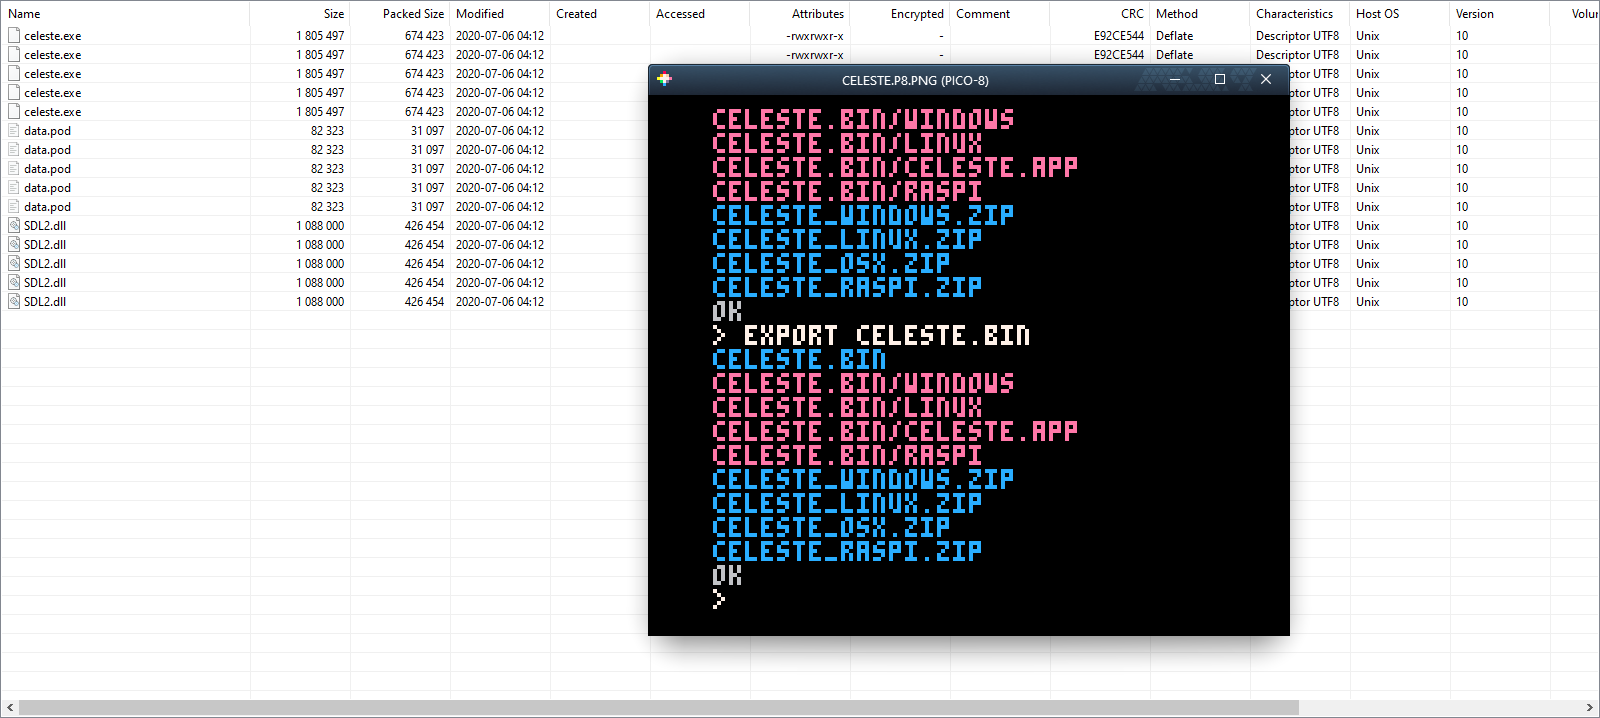Click "Deflate" in the topmost celeste.exe row
The height and width of the screenshot is (718, 1600).
[1175, 36]
